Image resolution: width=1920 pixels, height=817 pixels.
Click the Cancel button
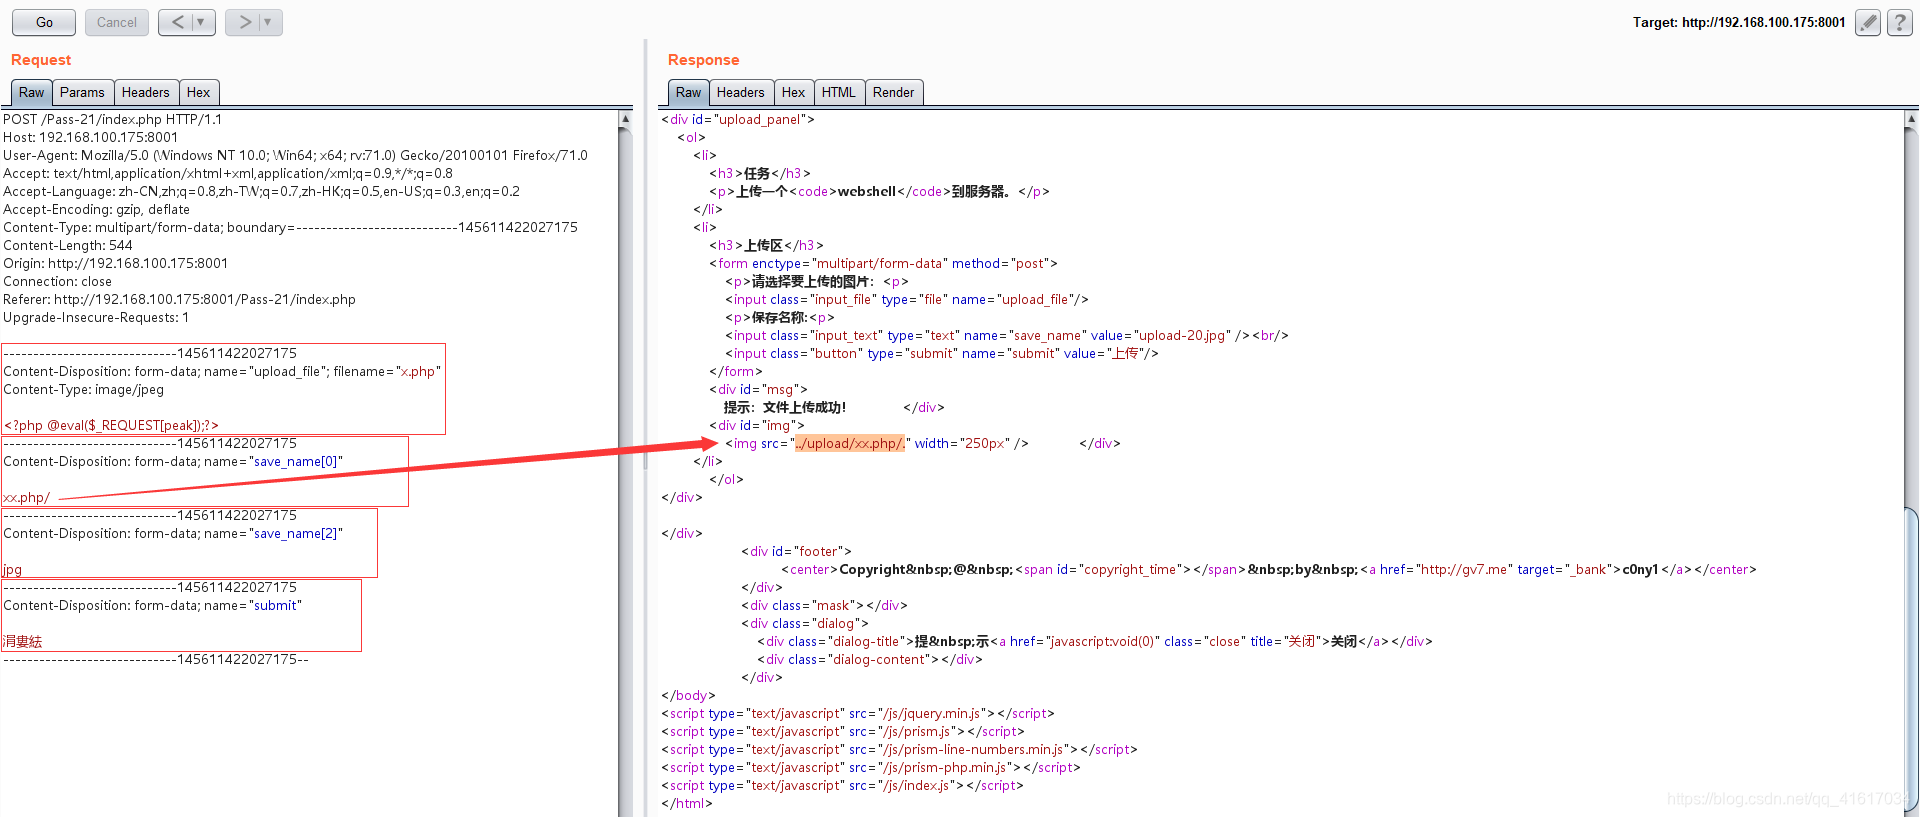[117, 22]
